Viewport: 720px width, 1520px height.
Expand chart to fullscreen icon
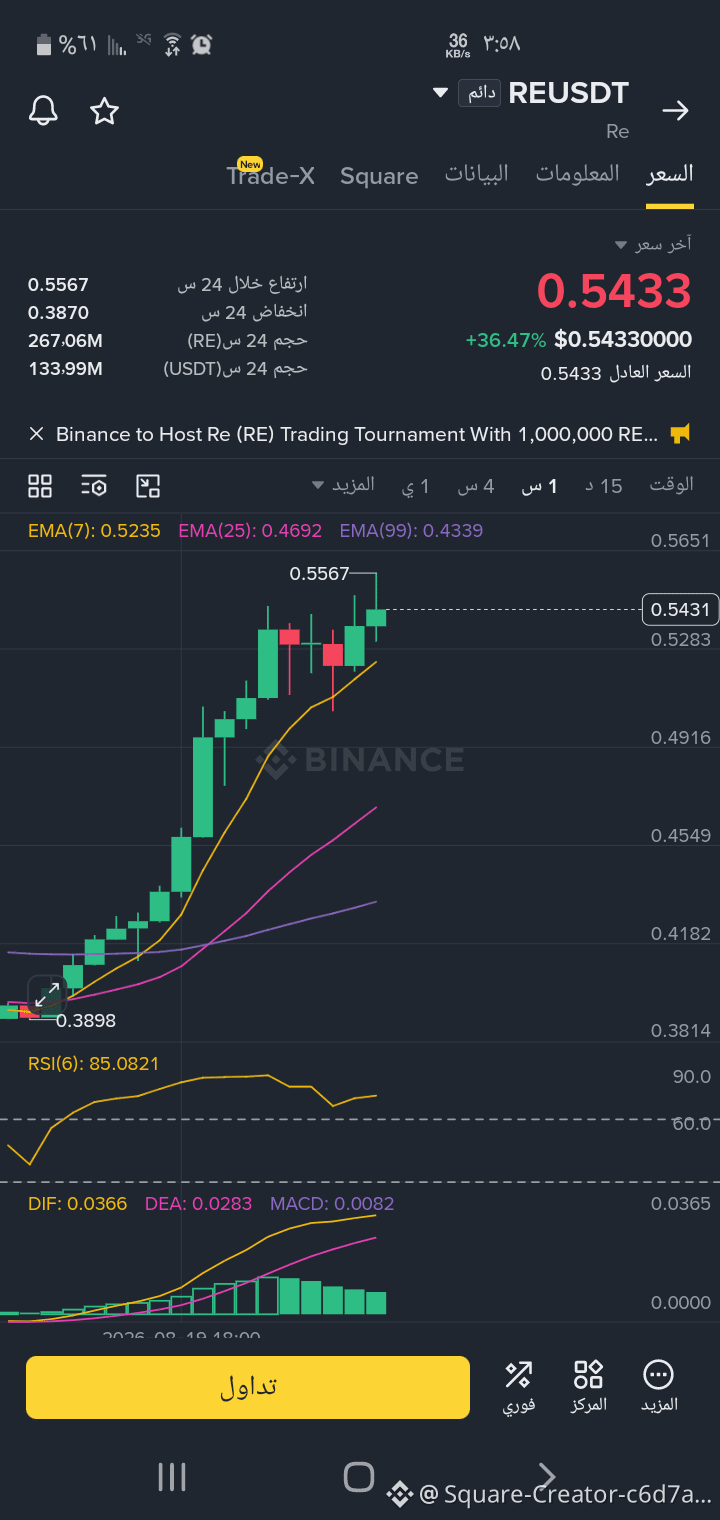pyautogui.click(x=46, y=994)
